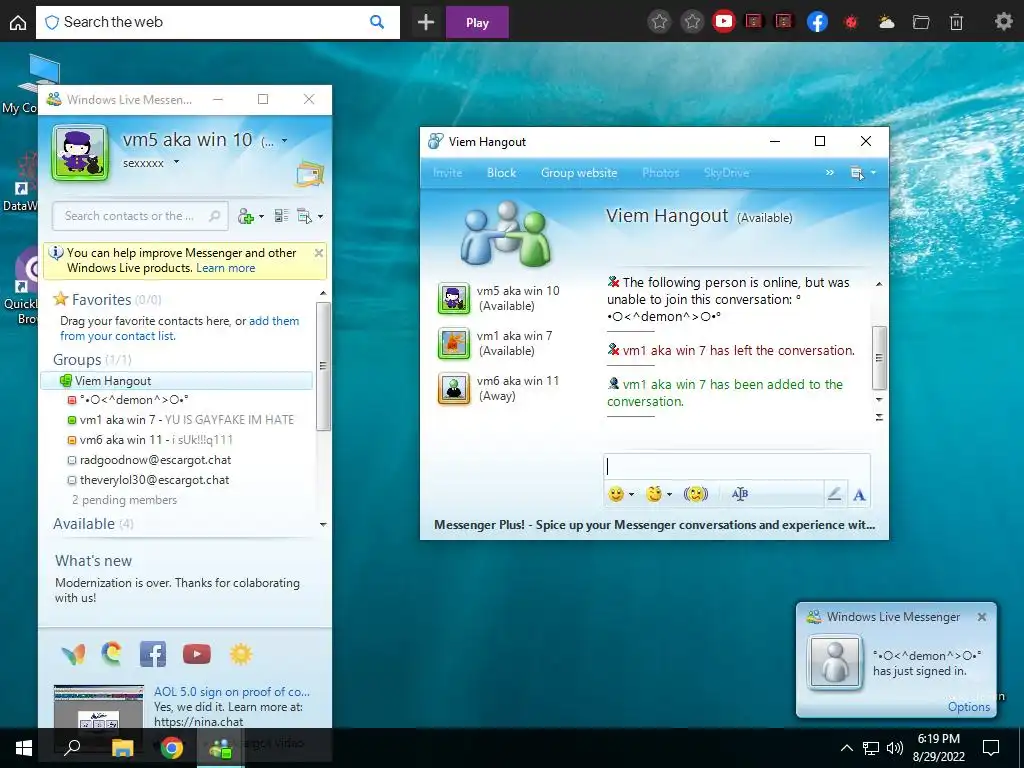Click Group website in chat toolbar

click(x=579, y=173)
